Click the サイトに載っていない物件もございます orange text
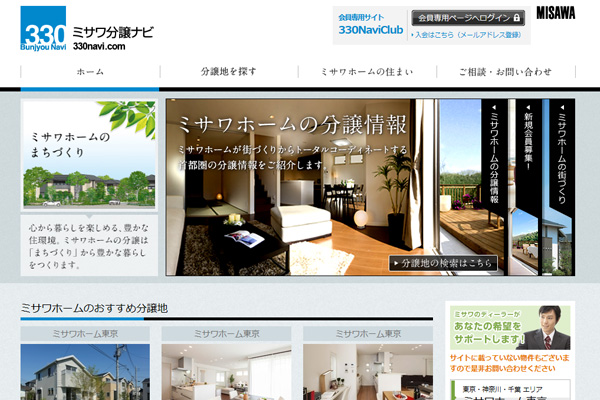 509,363
